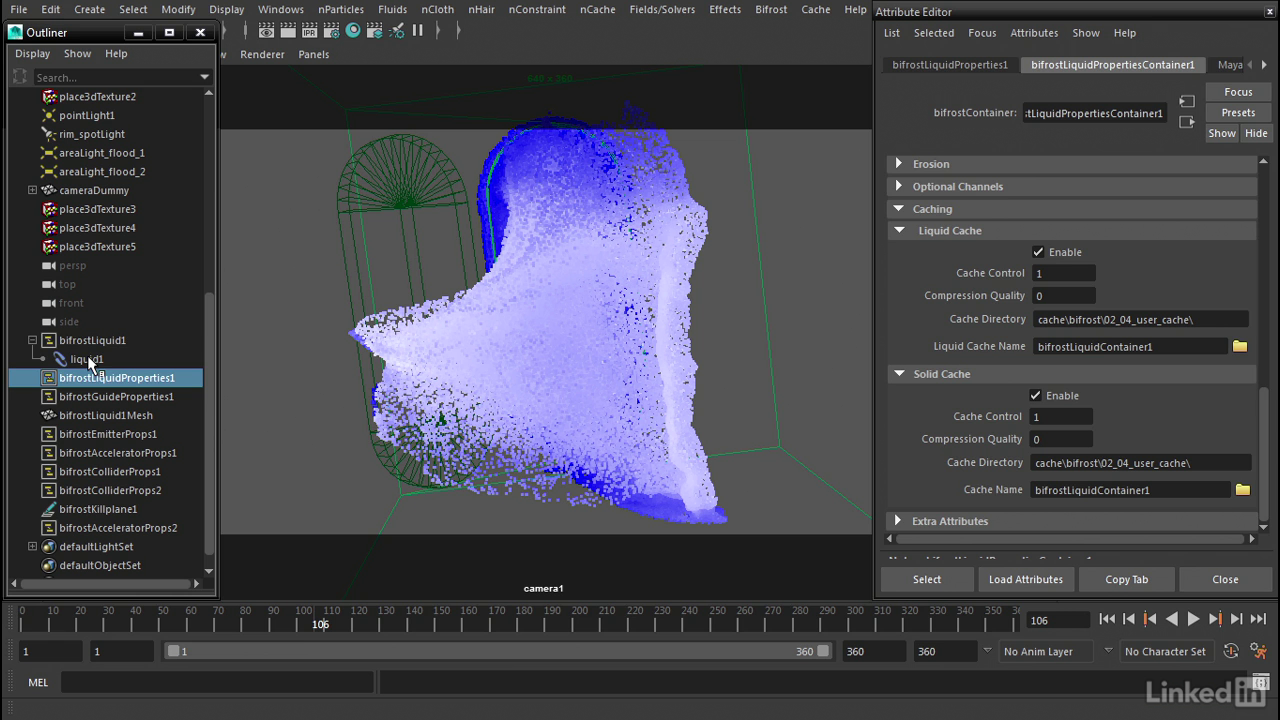The image size is (1280, 720).
Task: Jump to next keyframe
Action: [x=1215, y=619]
